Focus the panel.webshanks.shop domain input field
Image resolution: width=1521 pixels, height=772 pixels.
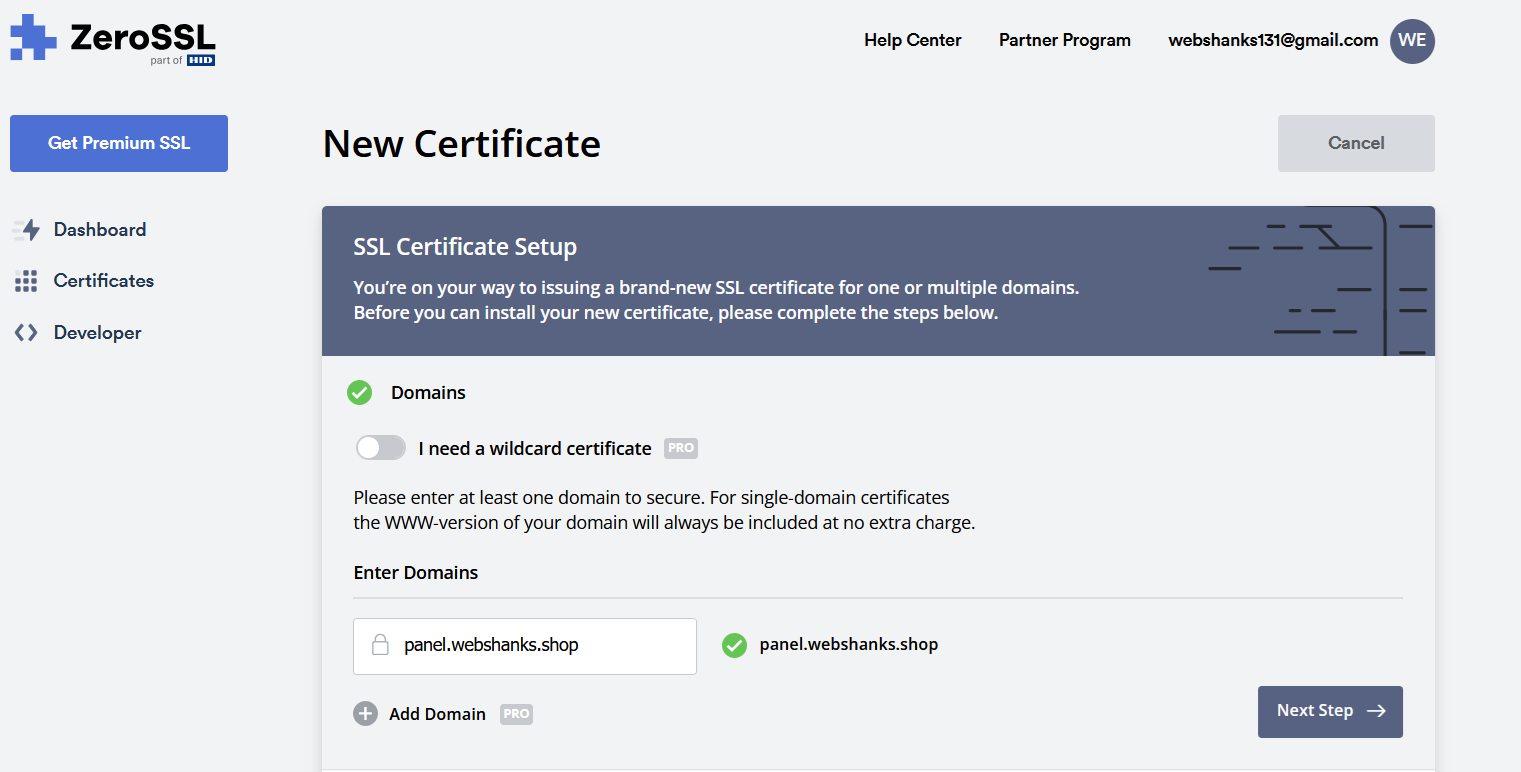coord(525,646)
